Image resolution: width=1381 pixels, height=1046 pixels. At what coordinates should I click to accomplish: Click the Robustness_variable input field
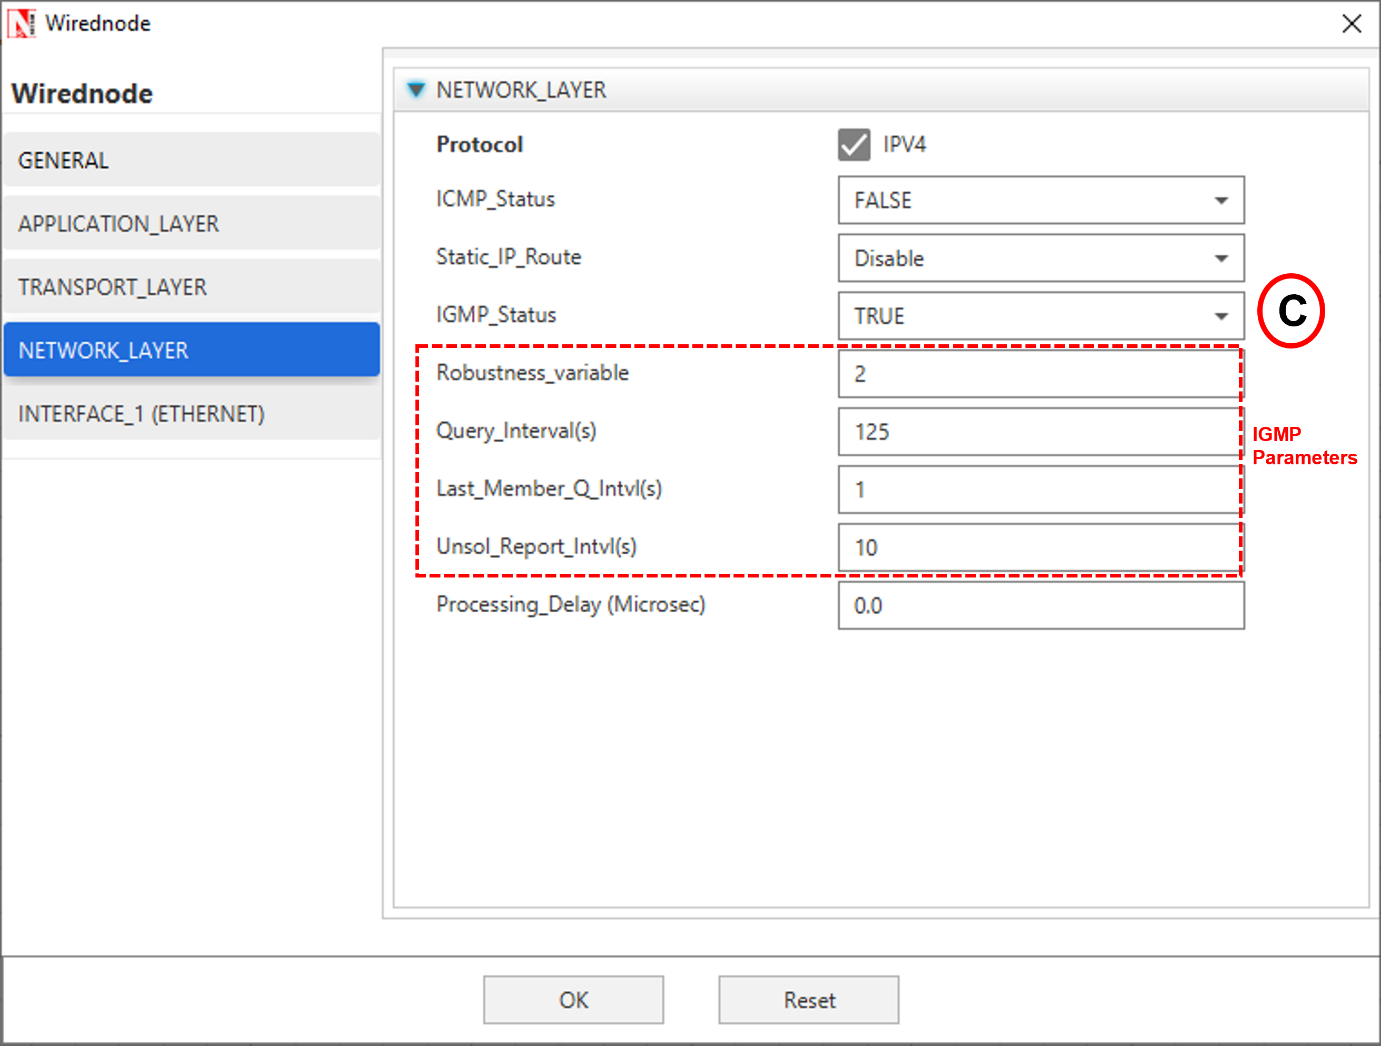1040,374
